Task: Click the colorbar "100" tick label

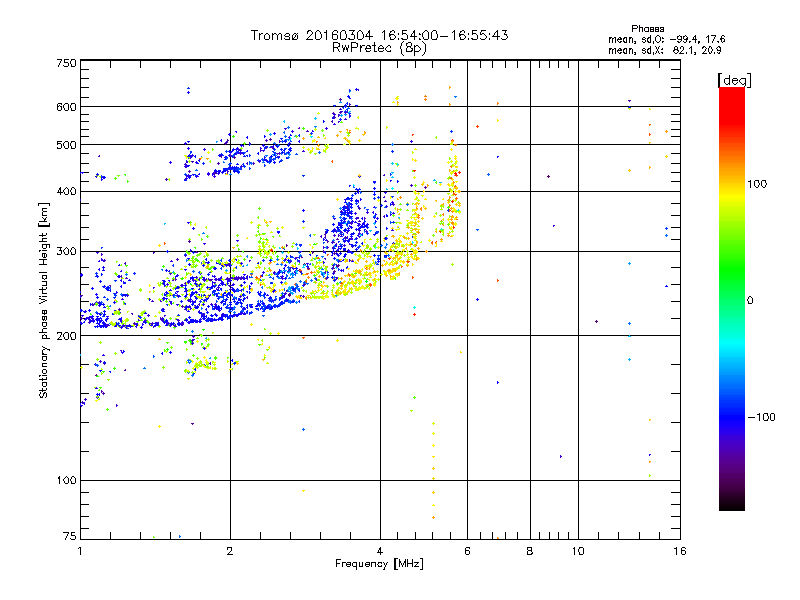Action: 757,184
